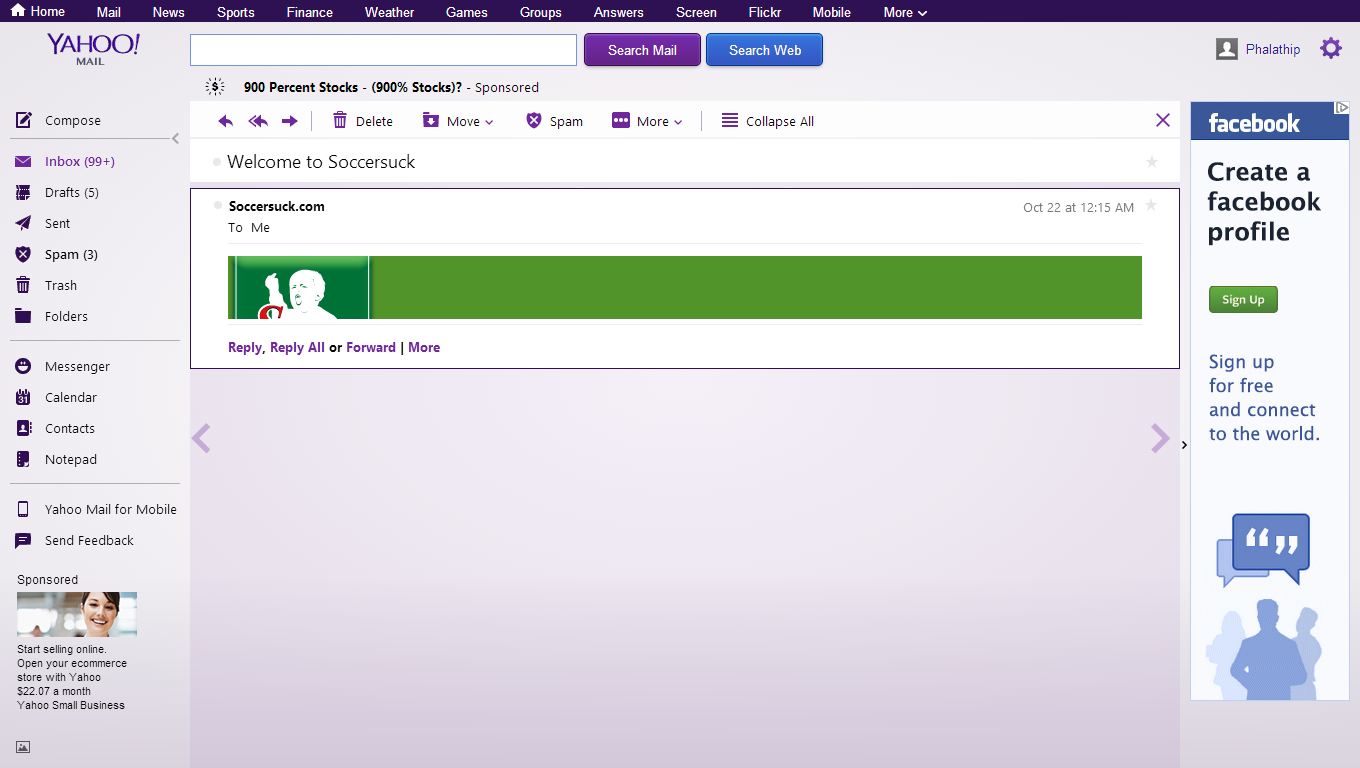Open Flickr in top navigation

point(765,12)
